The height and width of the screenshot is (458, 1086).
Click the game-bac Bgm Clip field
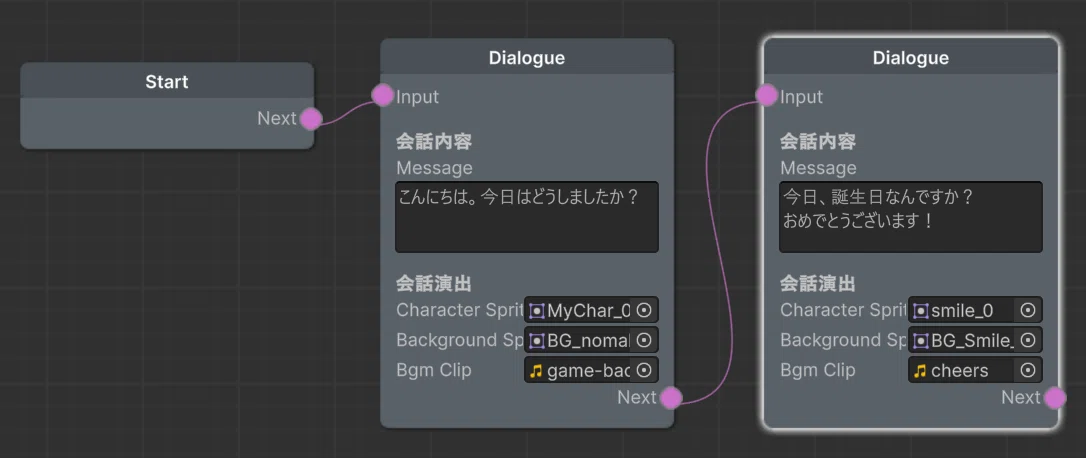click(x=591, y=371)
